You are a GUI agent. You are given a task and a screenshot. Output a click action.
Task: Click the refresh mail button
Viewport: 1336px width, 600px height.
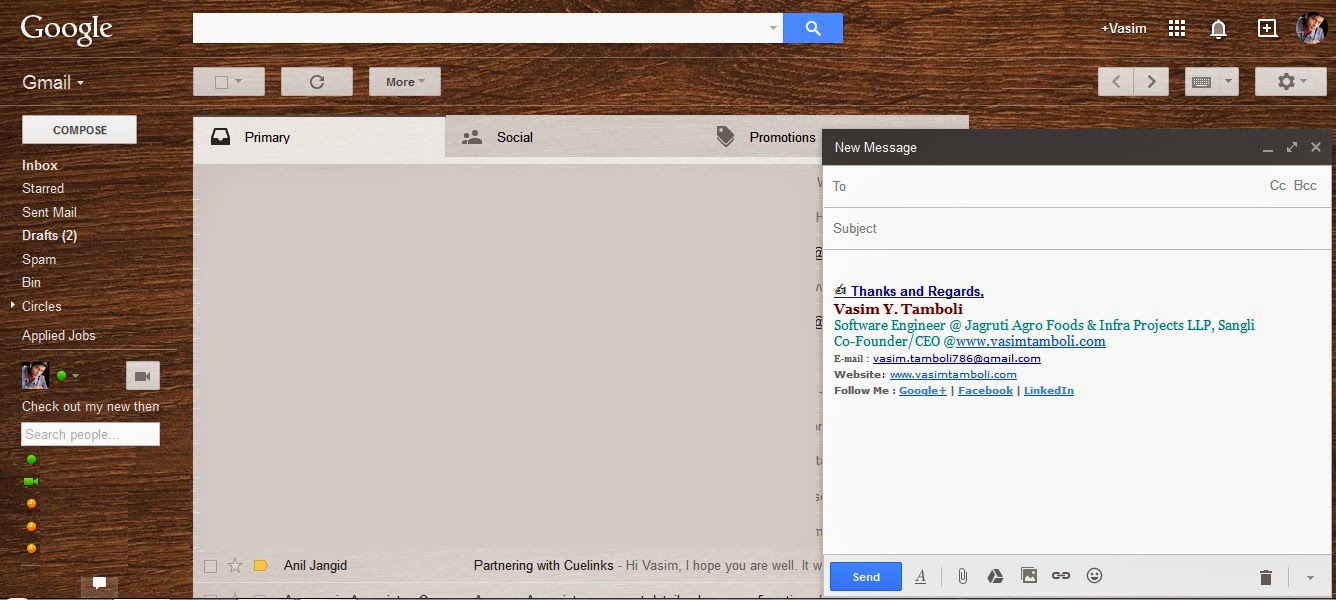click(317, 82)
